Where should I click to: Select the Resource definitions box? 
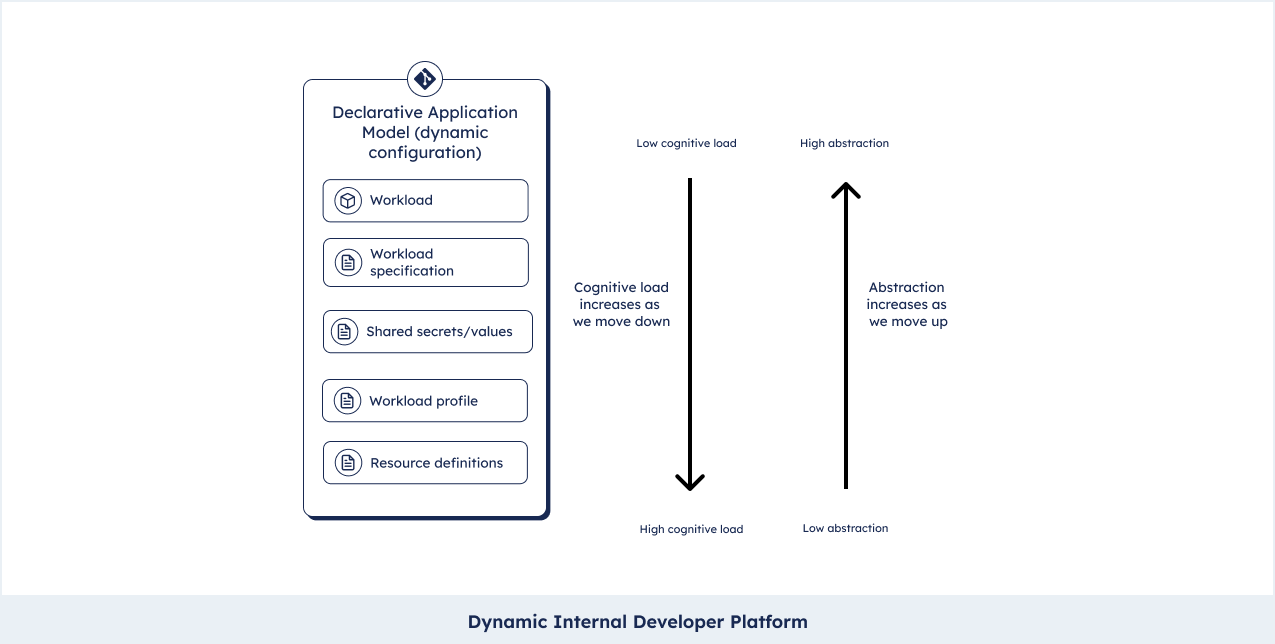tap(425, 463)
